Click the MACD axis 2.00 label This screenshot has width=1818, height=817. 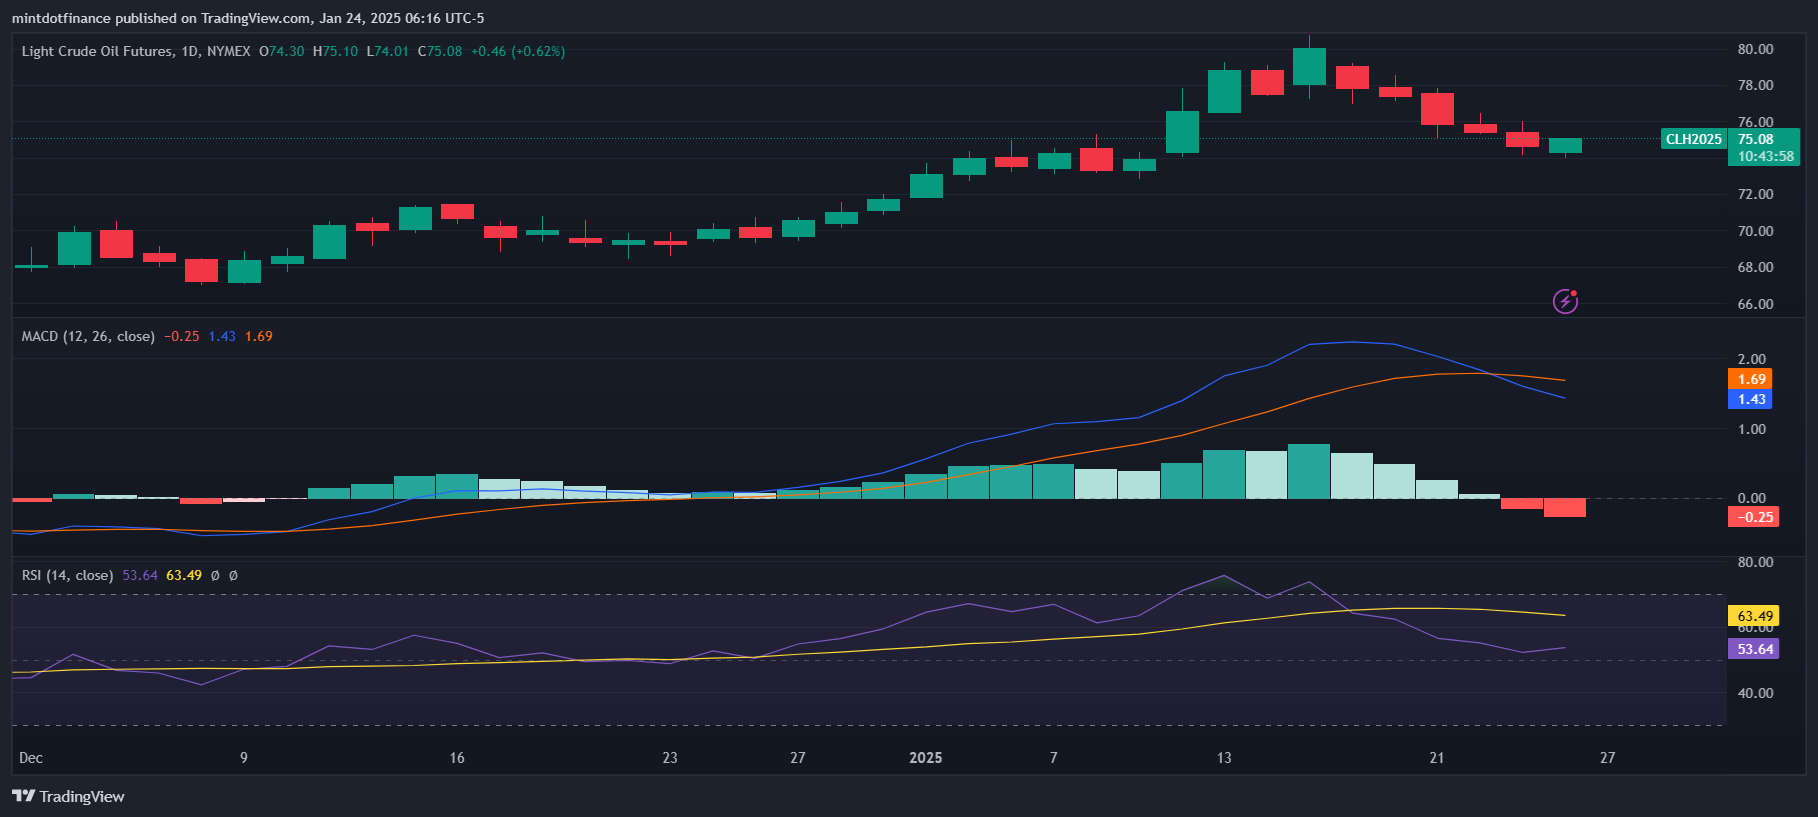pyautogui.click(x=1752, y=359)
